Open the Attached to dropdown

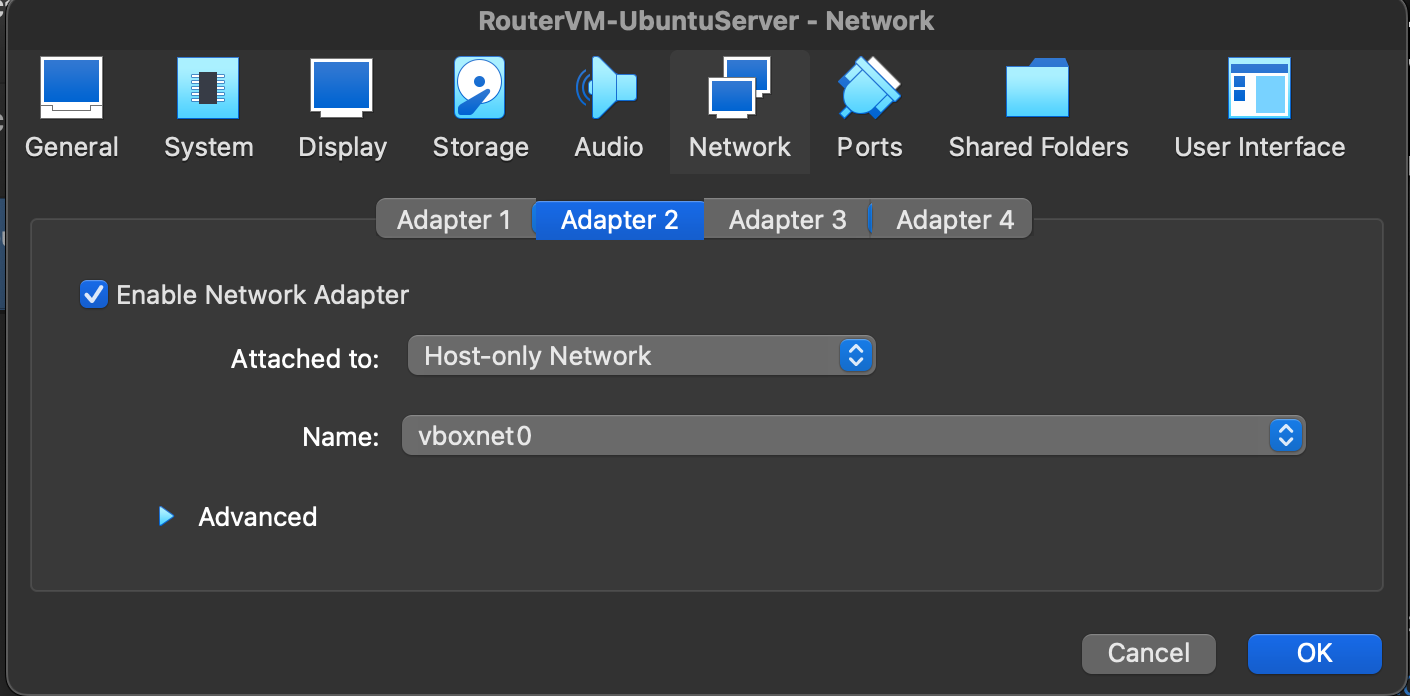pyautogui.click(x=640, y=355)
